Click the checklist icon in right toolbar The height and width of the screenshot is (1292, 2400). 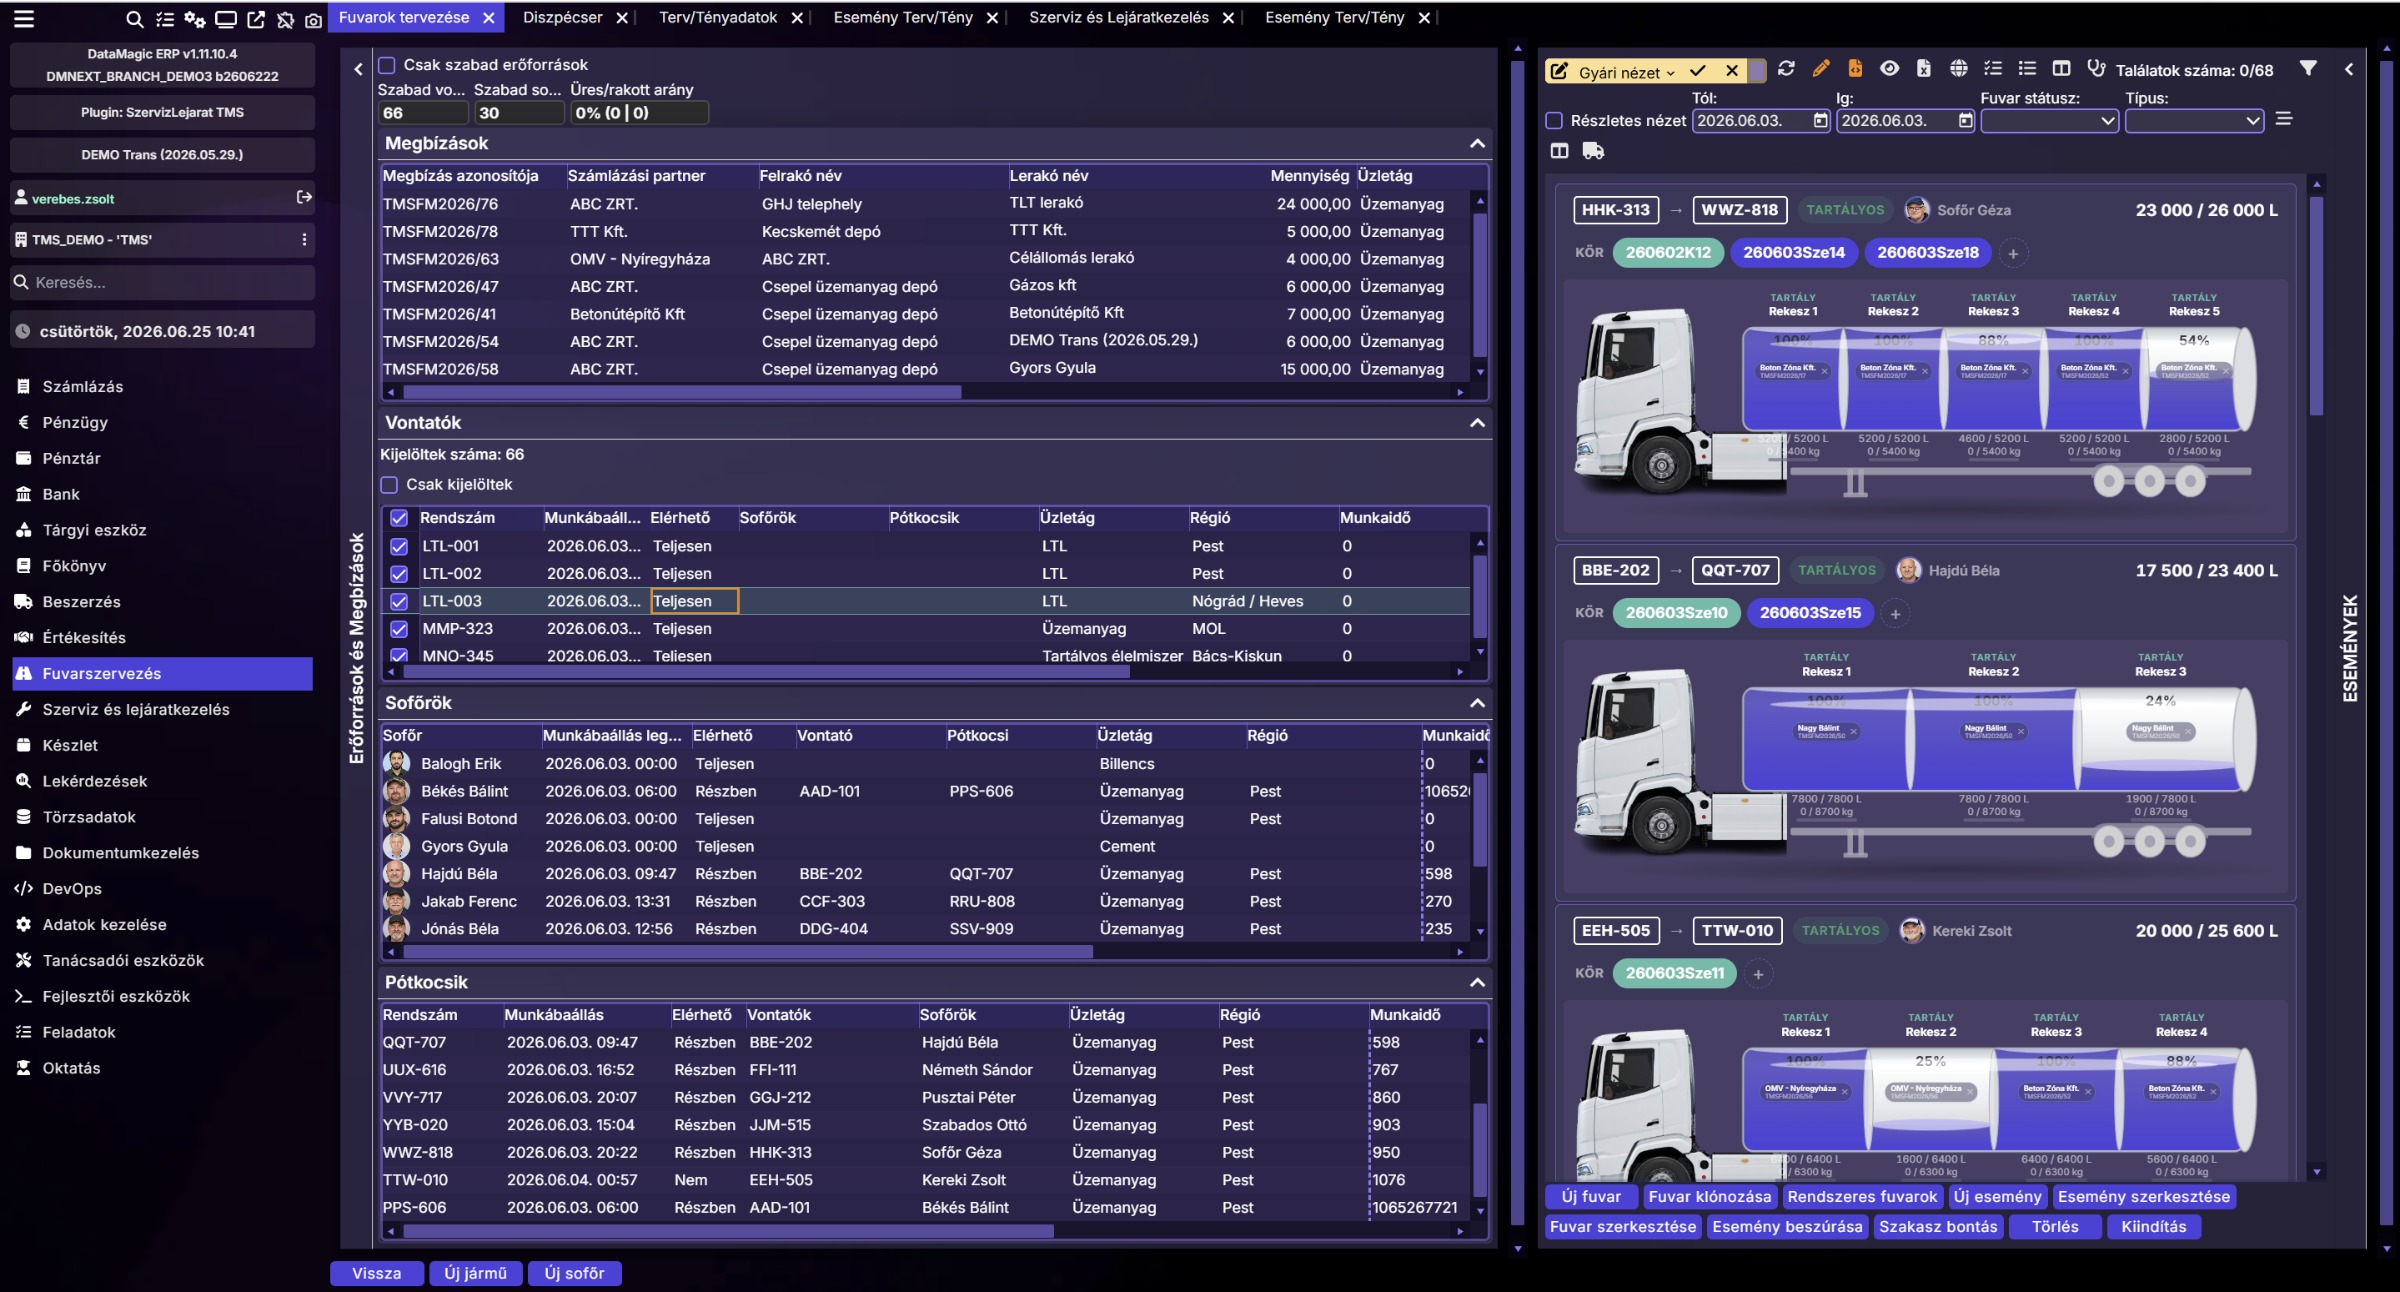[1993, 68]
